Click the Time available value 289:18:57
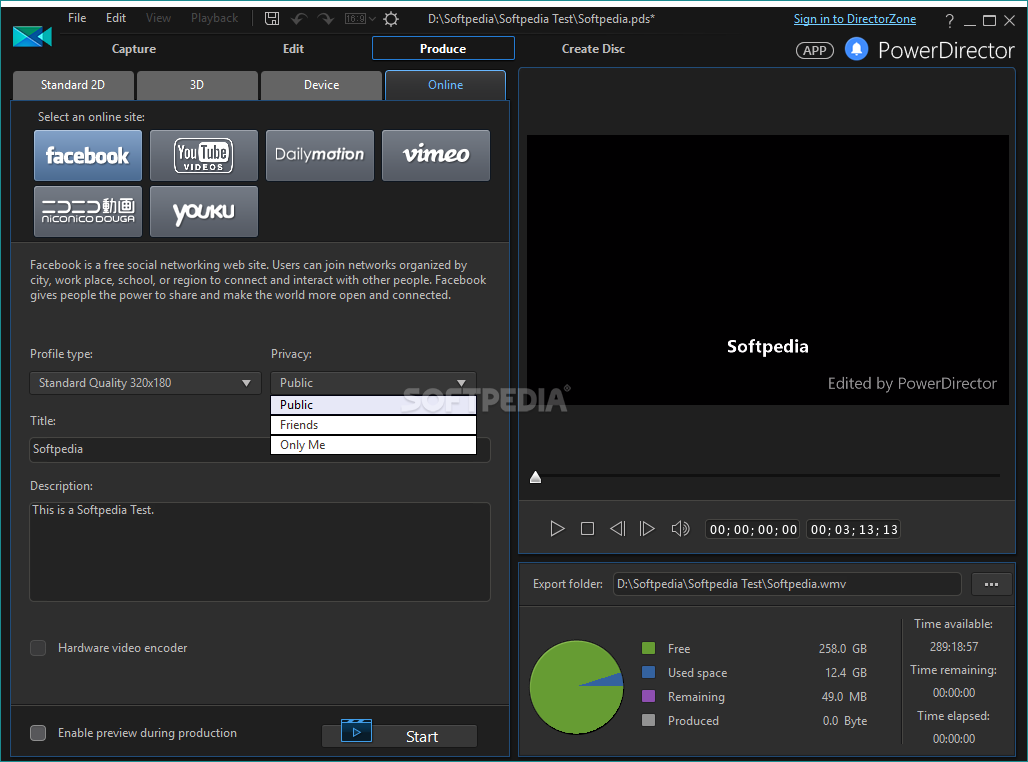Screen dimensions: 1028x762 point(954,647)
